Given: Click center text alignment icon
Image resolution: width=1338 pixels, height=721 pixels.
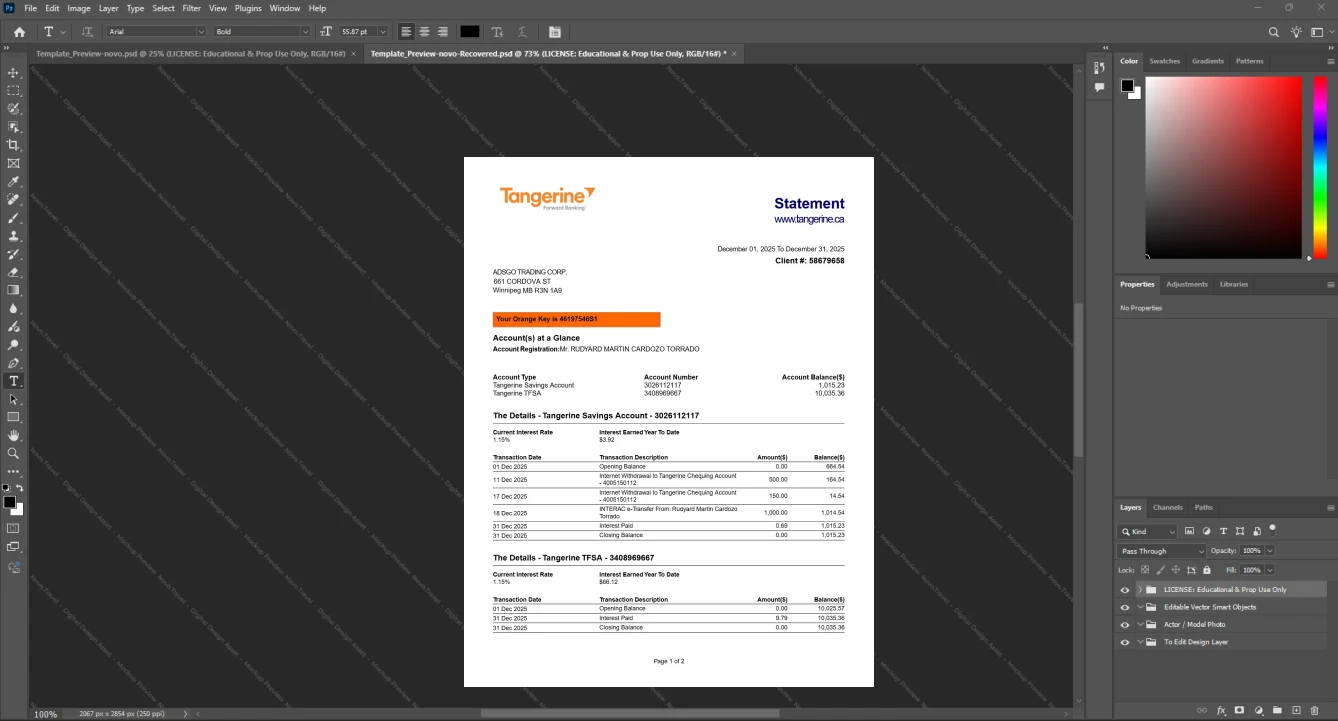Looking at the screenshot, I should click(x=424, y=32).
